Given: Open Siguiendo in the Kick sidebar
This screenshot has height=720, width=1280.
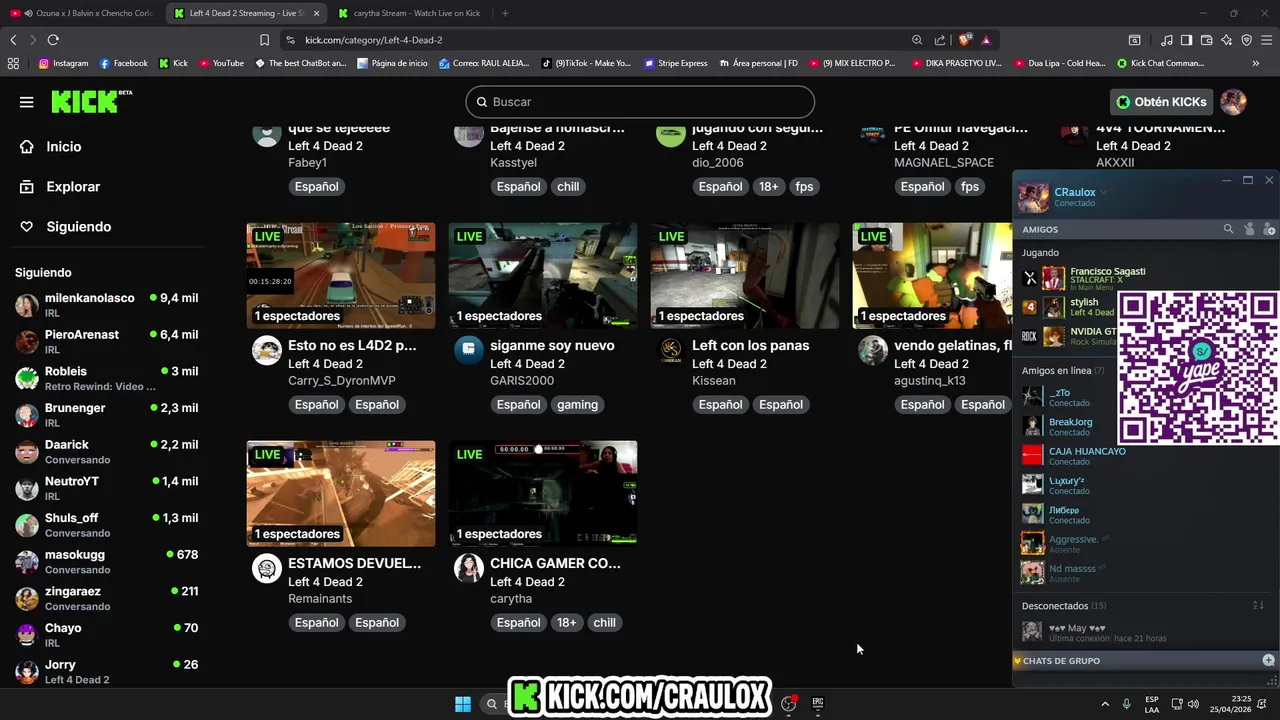Looking at the screenshot, I should pos(78,226).
